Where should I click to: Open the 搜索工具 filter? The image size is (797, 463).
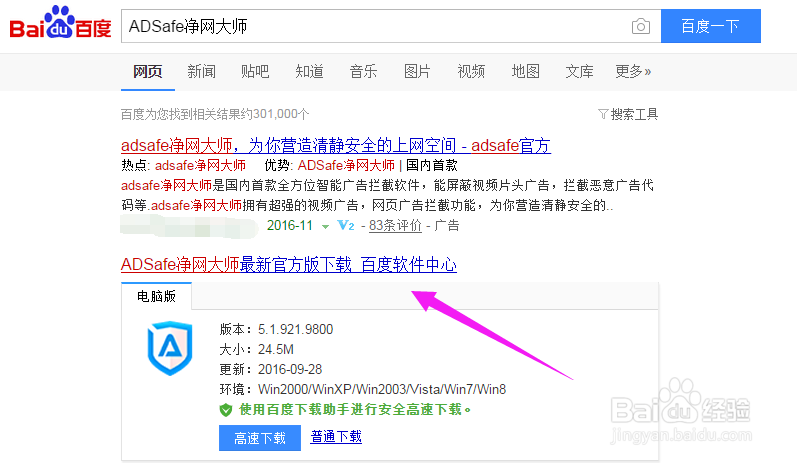click(628, 114)
